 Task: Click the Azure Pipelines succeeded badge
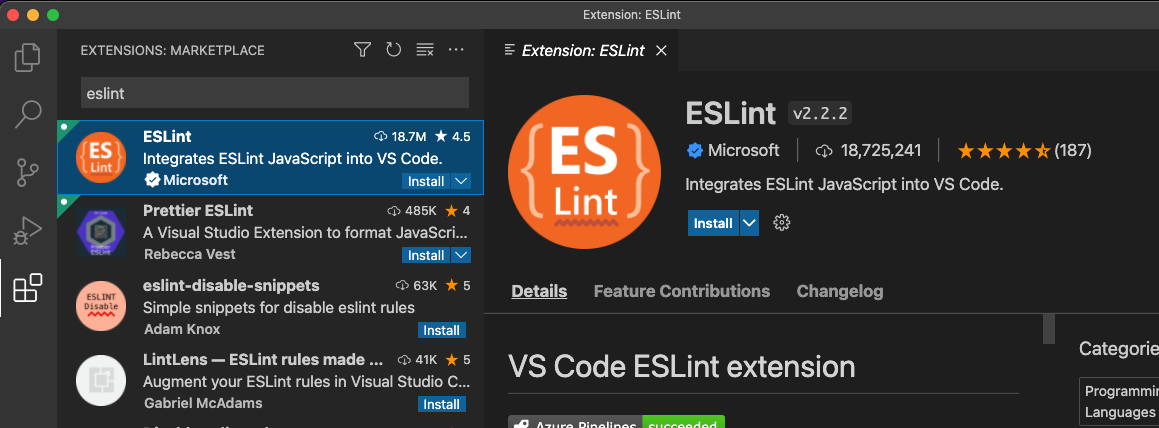pyautogui.click(x=616, y=423)
